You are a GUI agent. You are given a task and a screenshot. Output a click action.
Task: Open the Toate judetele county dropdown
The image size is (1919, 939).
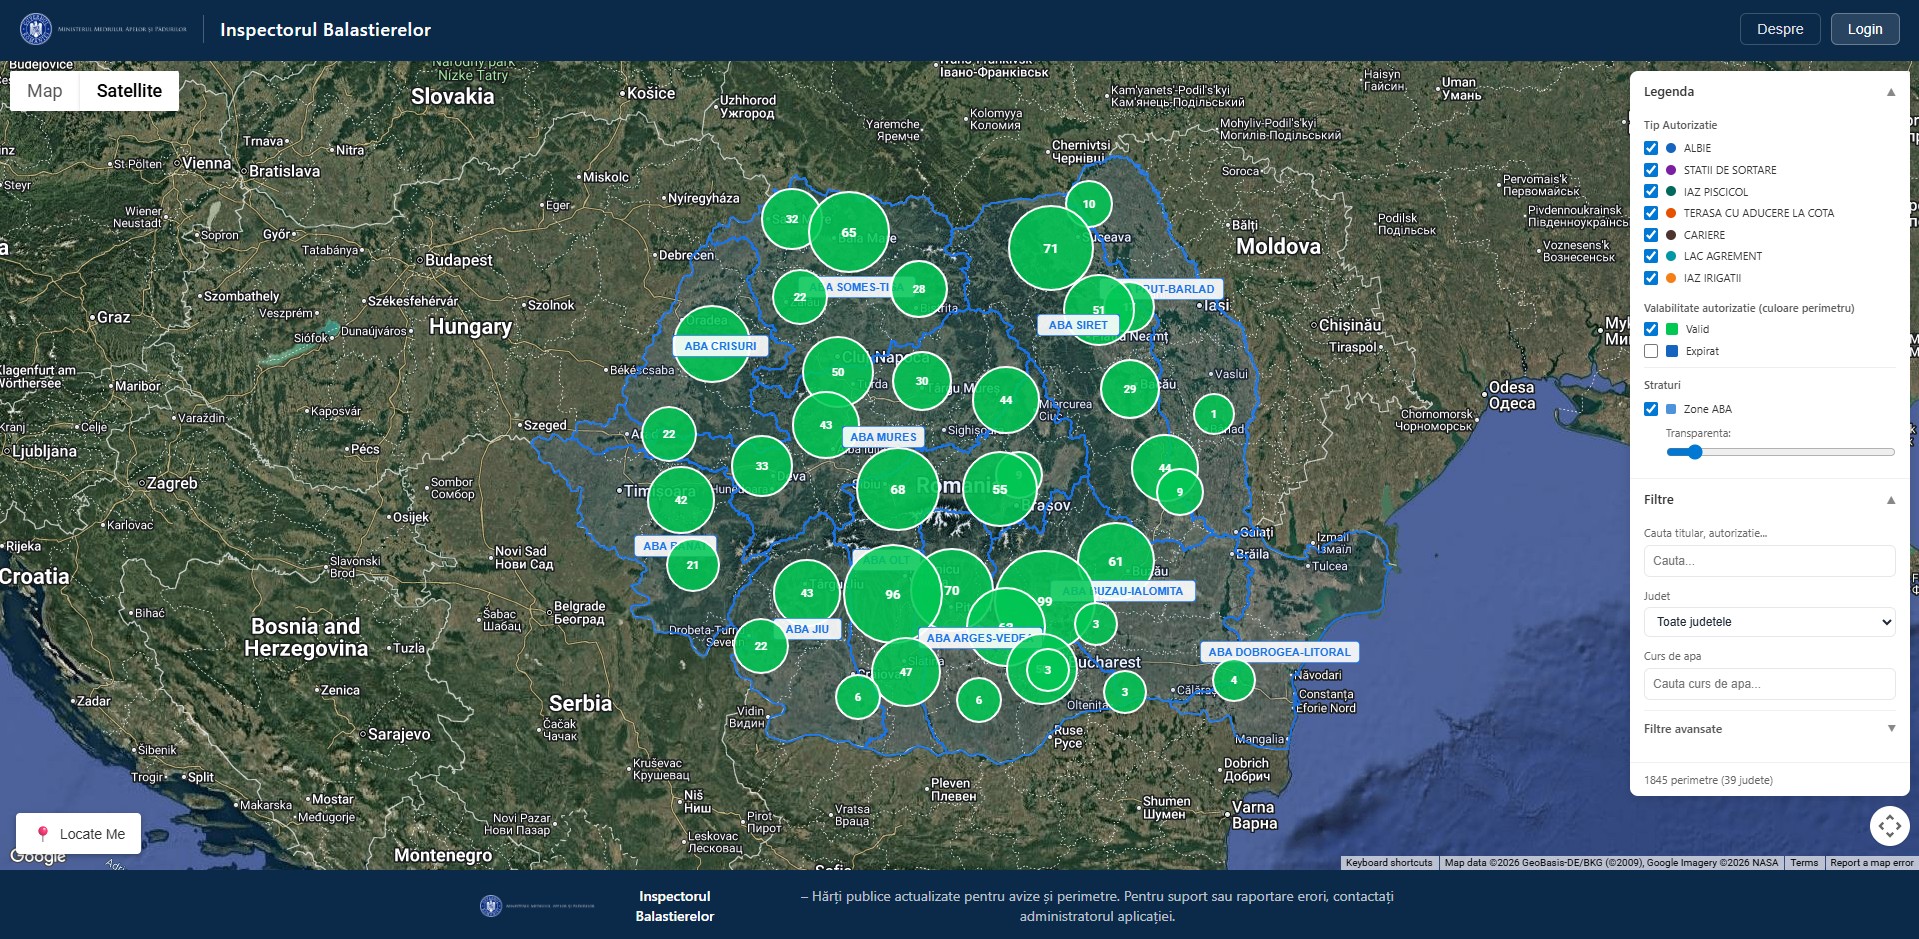pyautogui.click(x=1768, y=622)
